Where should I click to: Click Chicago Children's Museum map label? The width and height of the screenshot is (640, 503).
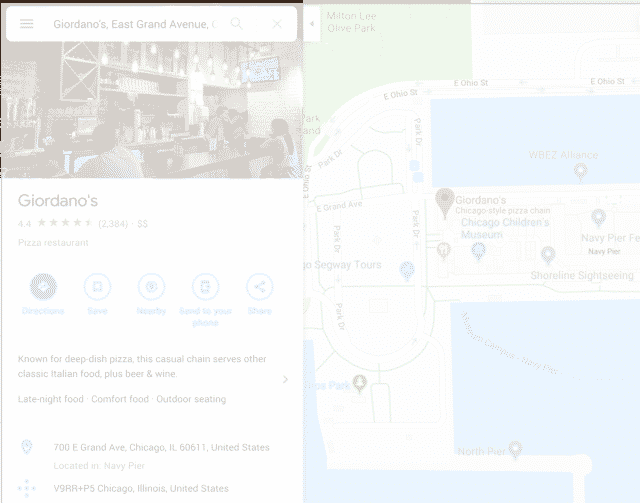tap(505, 228)
